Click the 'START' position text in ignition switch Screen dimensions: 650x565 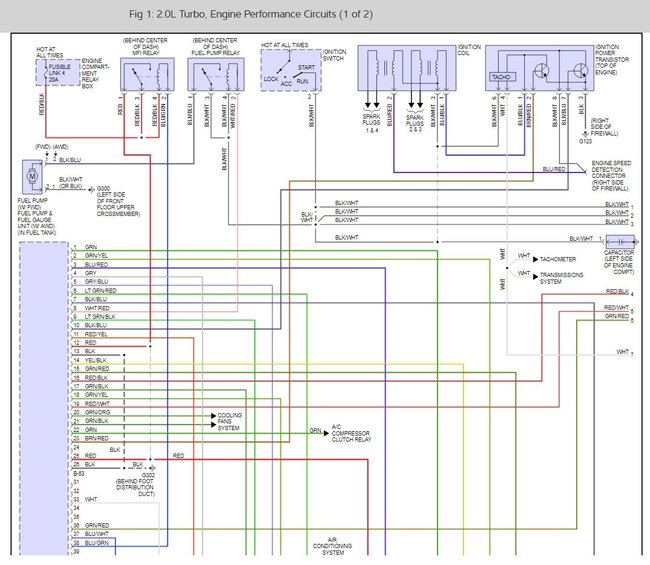(x=306, y=67)
